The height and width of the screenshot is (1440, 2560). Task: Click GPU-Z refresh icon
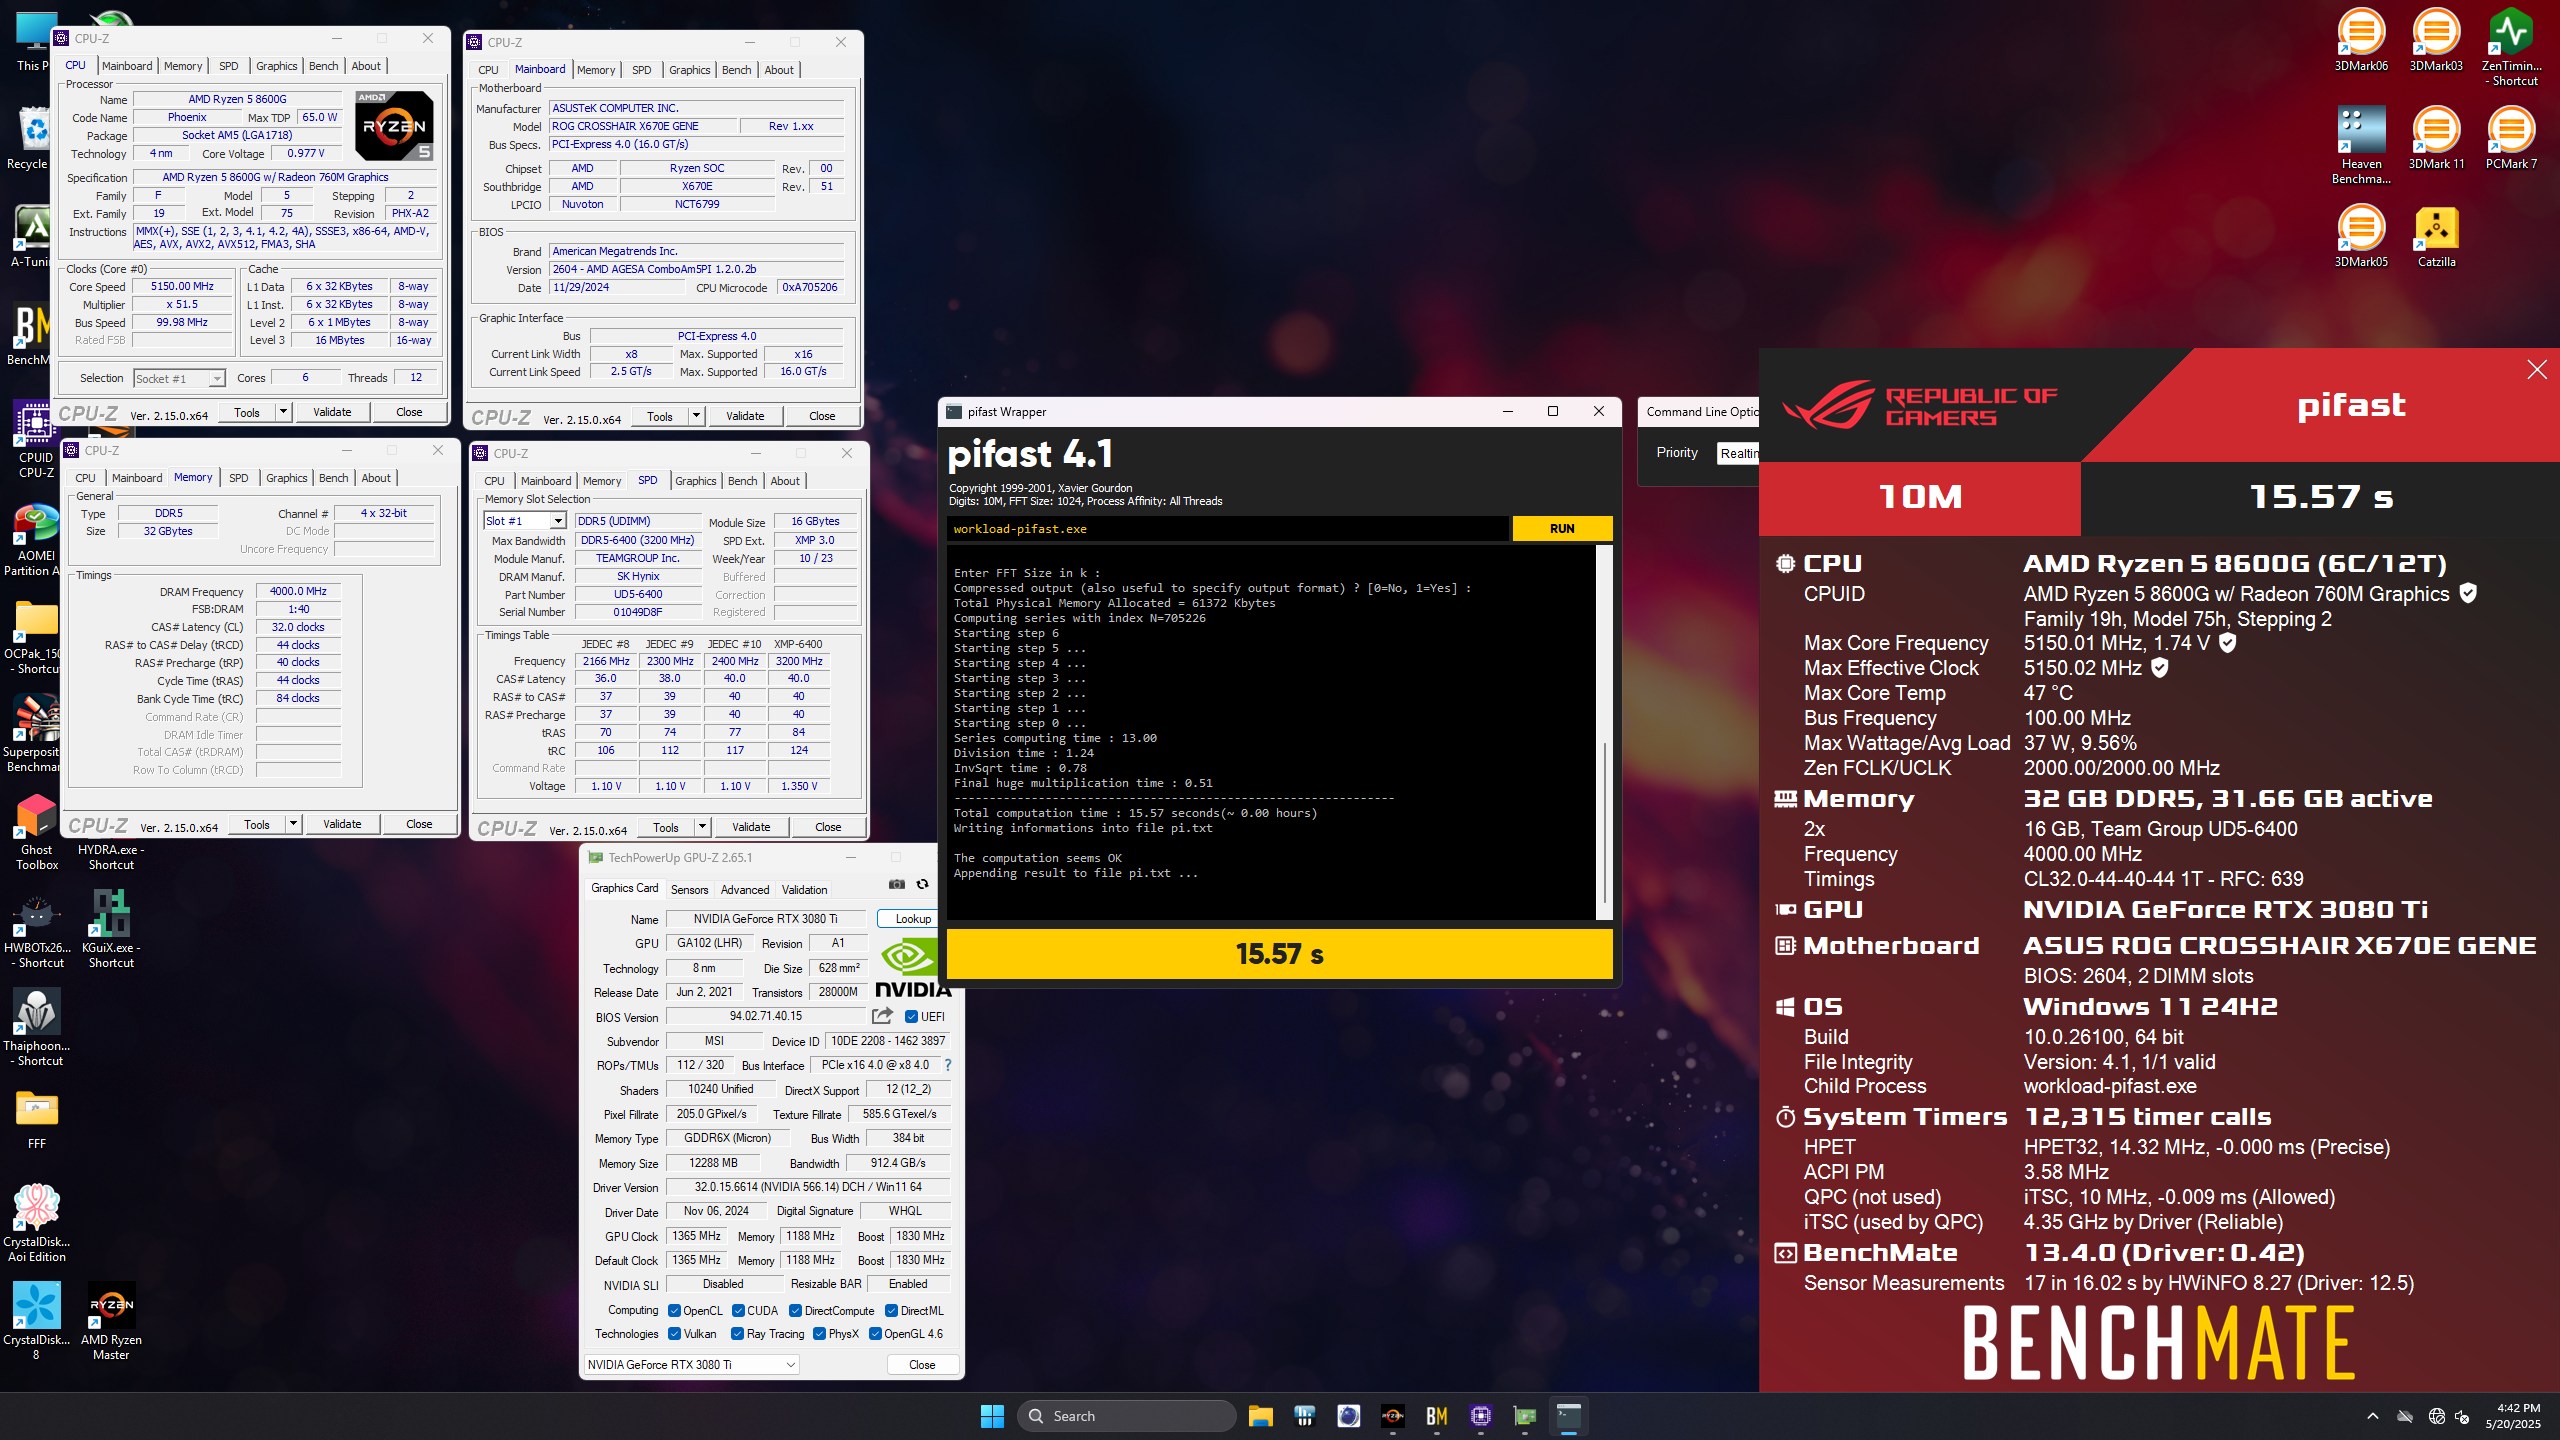click(923, 884)
